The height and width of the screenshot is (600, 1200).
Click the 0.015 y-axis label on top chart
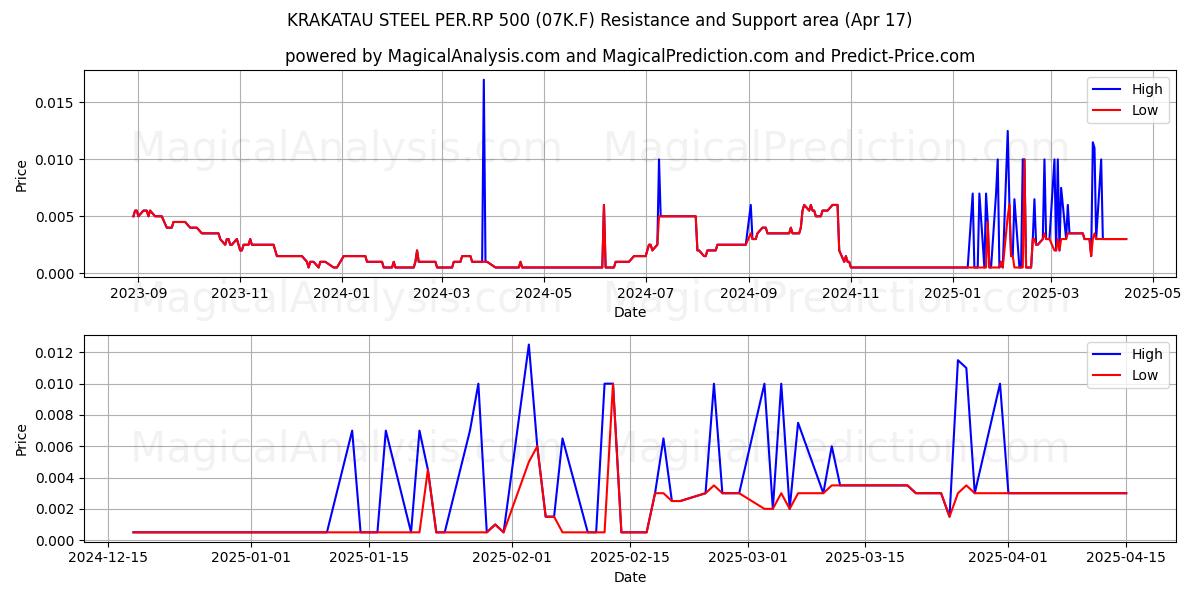(56, 103)
